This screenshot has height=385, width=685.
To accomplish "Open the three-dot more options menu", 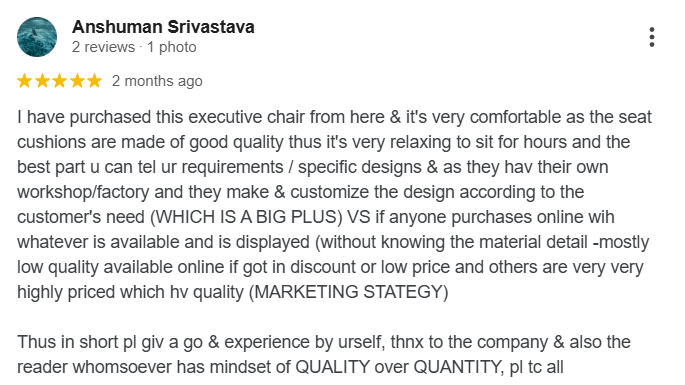I will click(651, 37).
